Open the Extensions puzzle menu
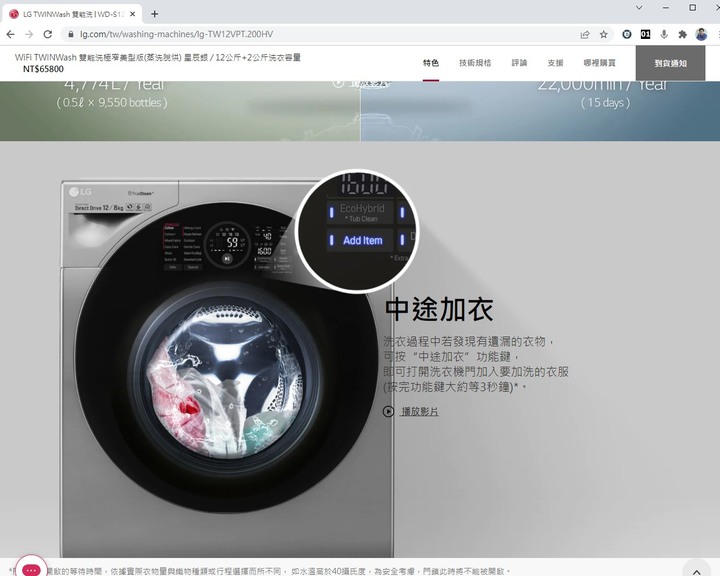 (x=682, y=34)
